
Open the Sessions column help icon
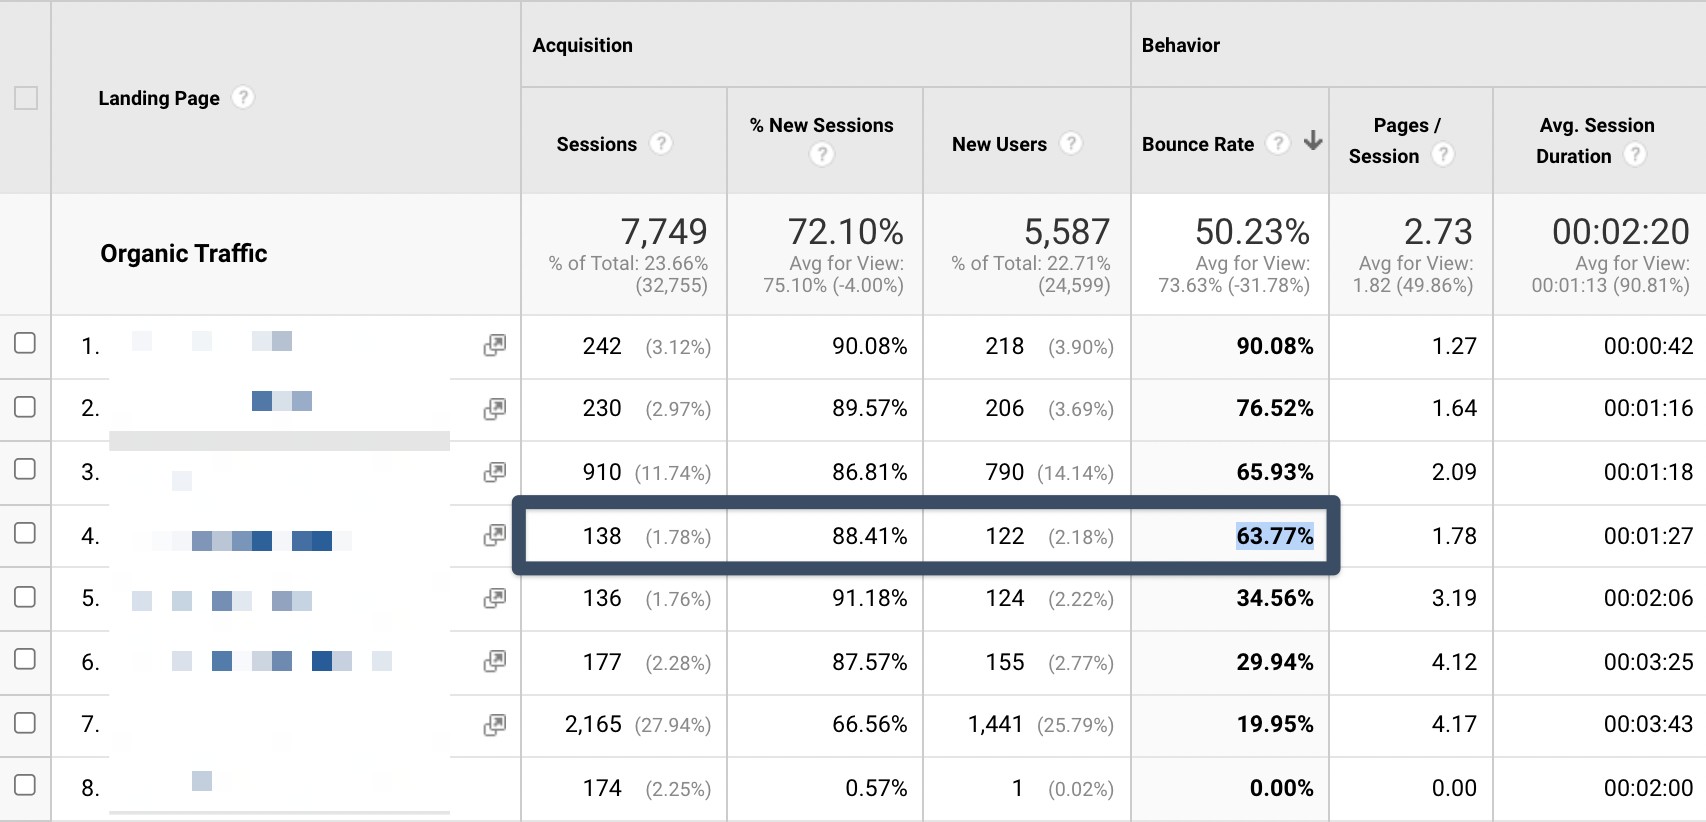661,143
